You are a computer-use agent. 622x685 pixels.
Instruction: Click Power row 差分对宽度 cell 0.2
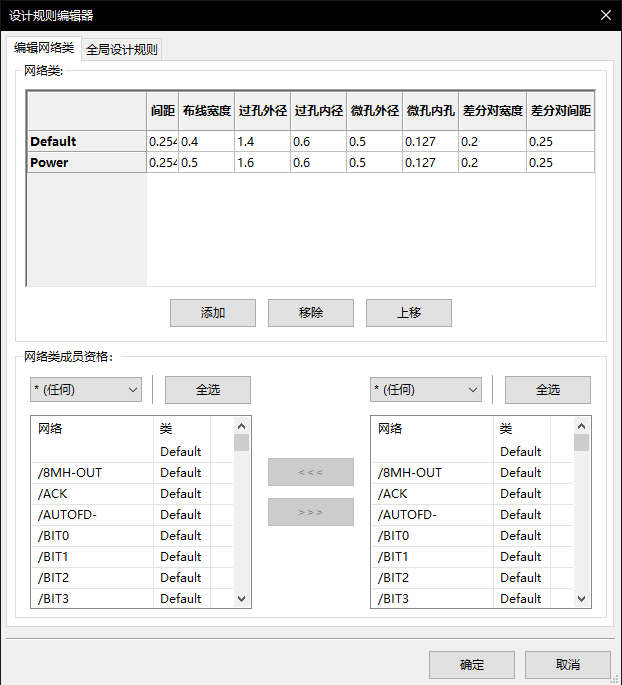[492, 163]
